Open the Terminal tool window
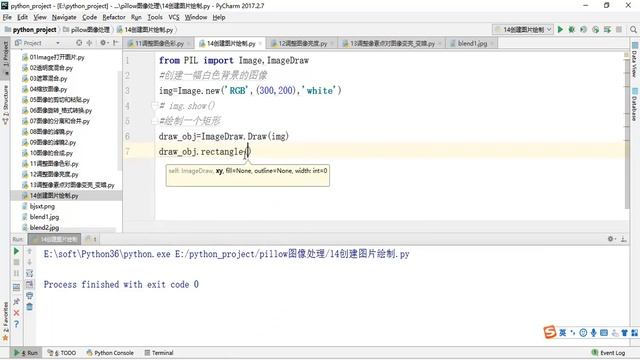640x360 pixels. point(158,353)
